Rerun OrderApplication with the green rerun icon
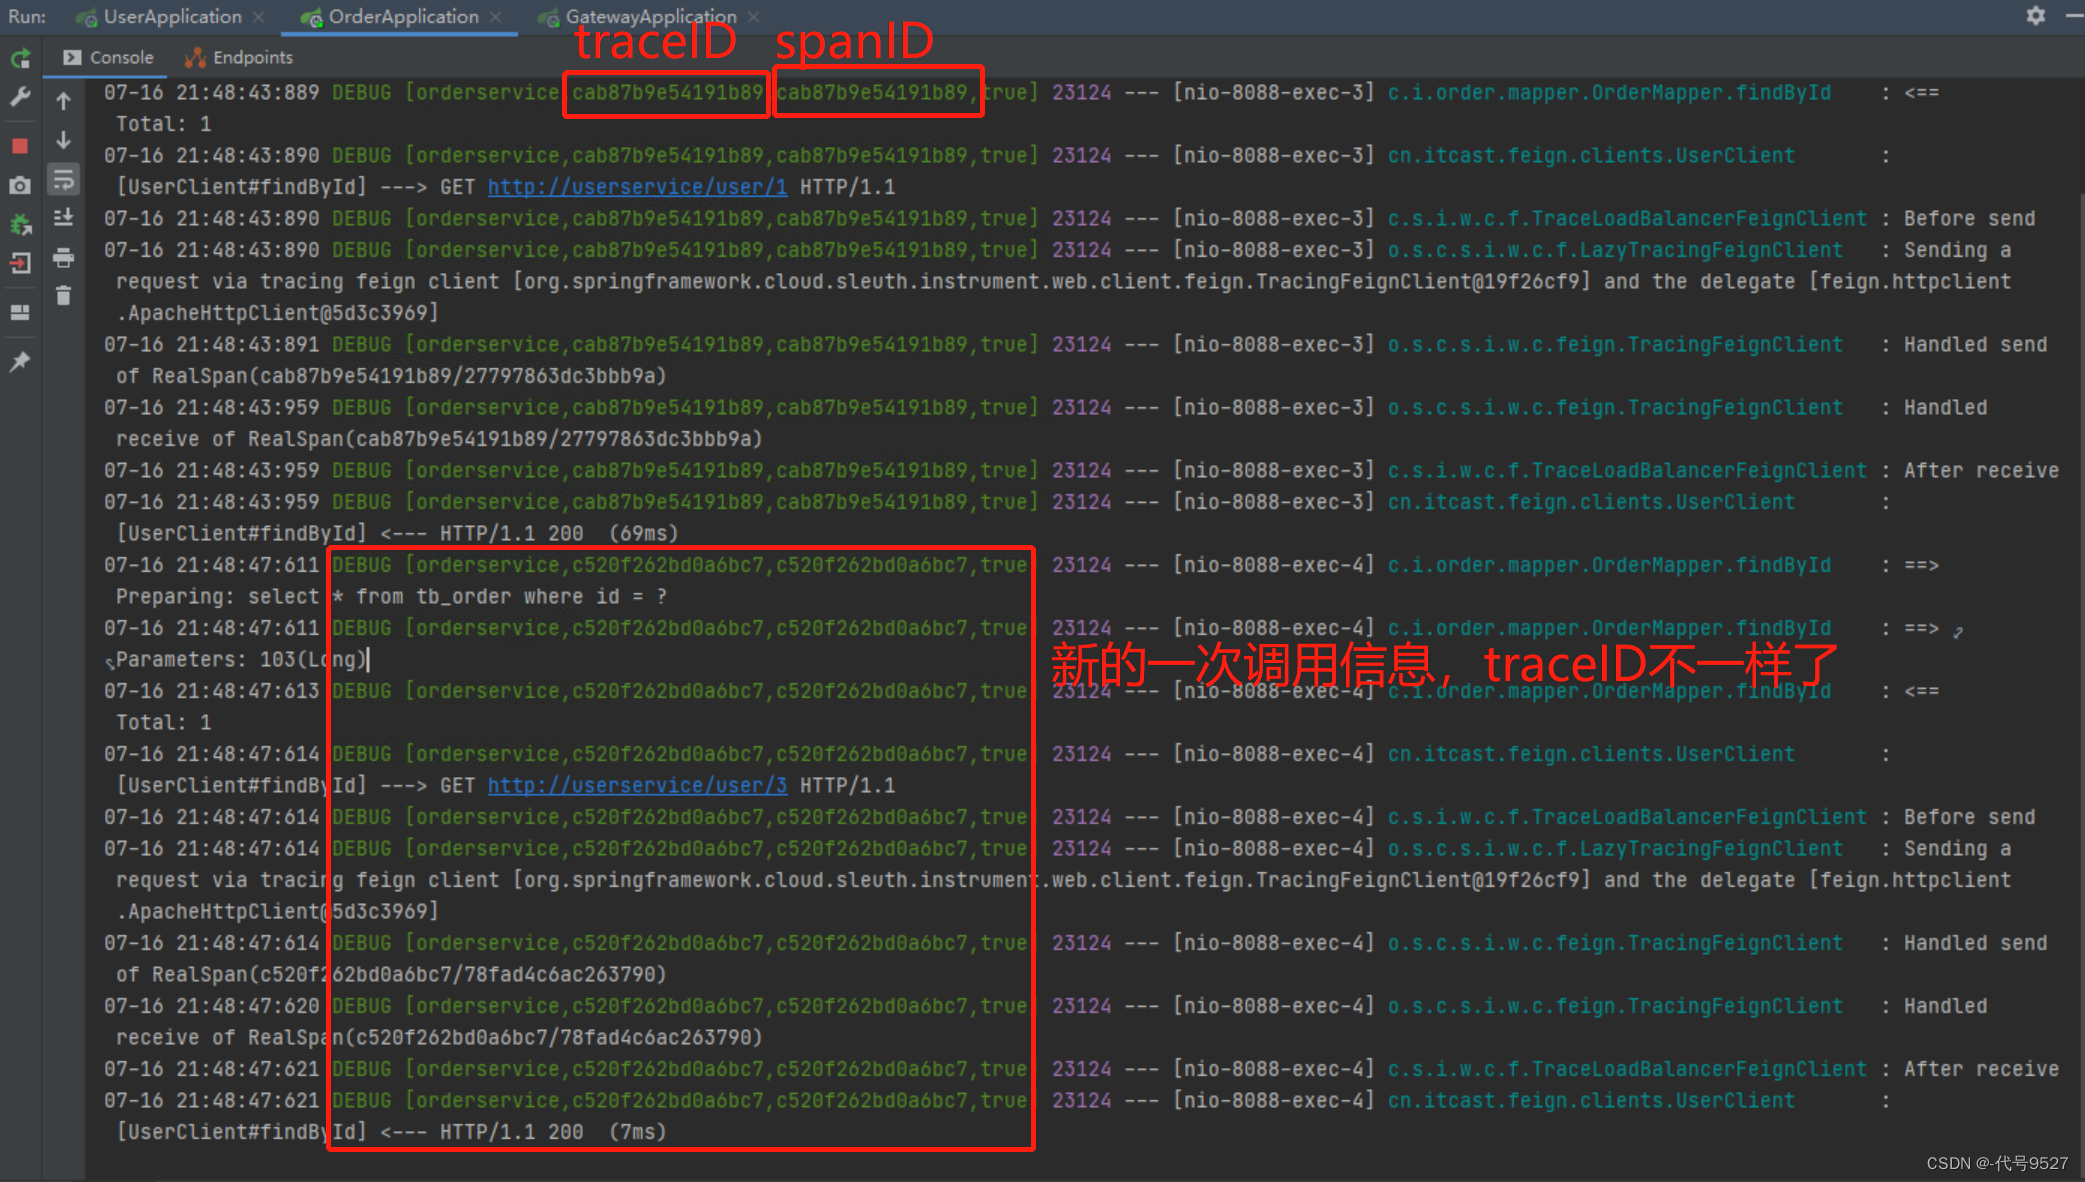 [x=20, y=59]
